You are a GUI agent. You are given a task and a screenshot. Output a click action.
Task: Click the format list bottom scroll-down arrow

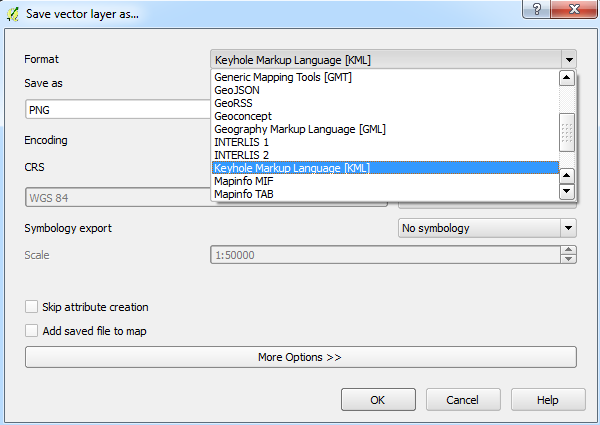click(567, 191)
